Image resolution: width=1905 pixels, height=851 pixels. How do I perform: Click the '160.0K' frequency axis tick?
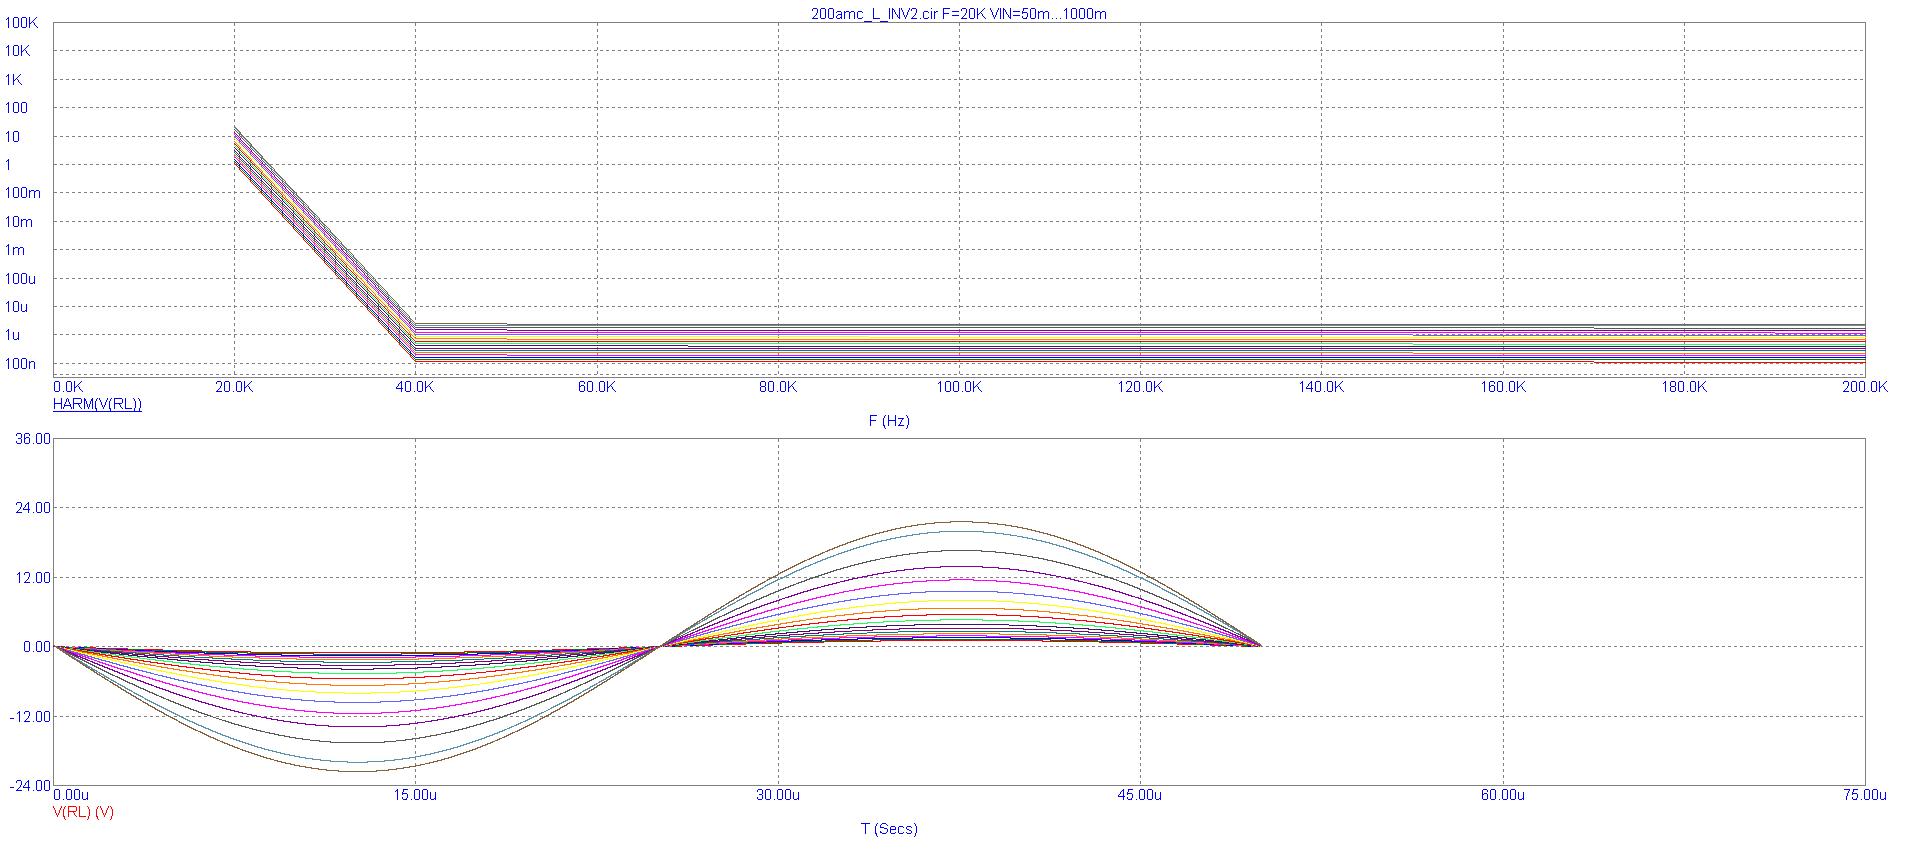(1503, 386)
